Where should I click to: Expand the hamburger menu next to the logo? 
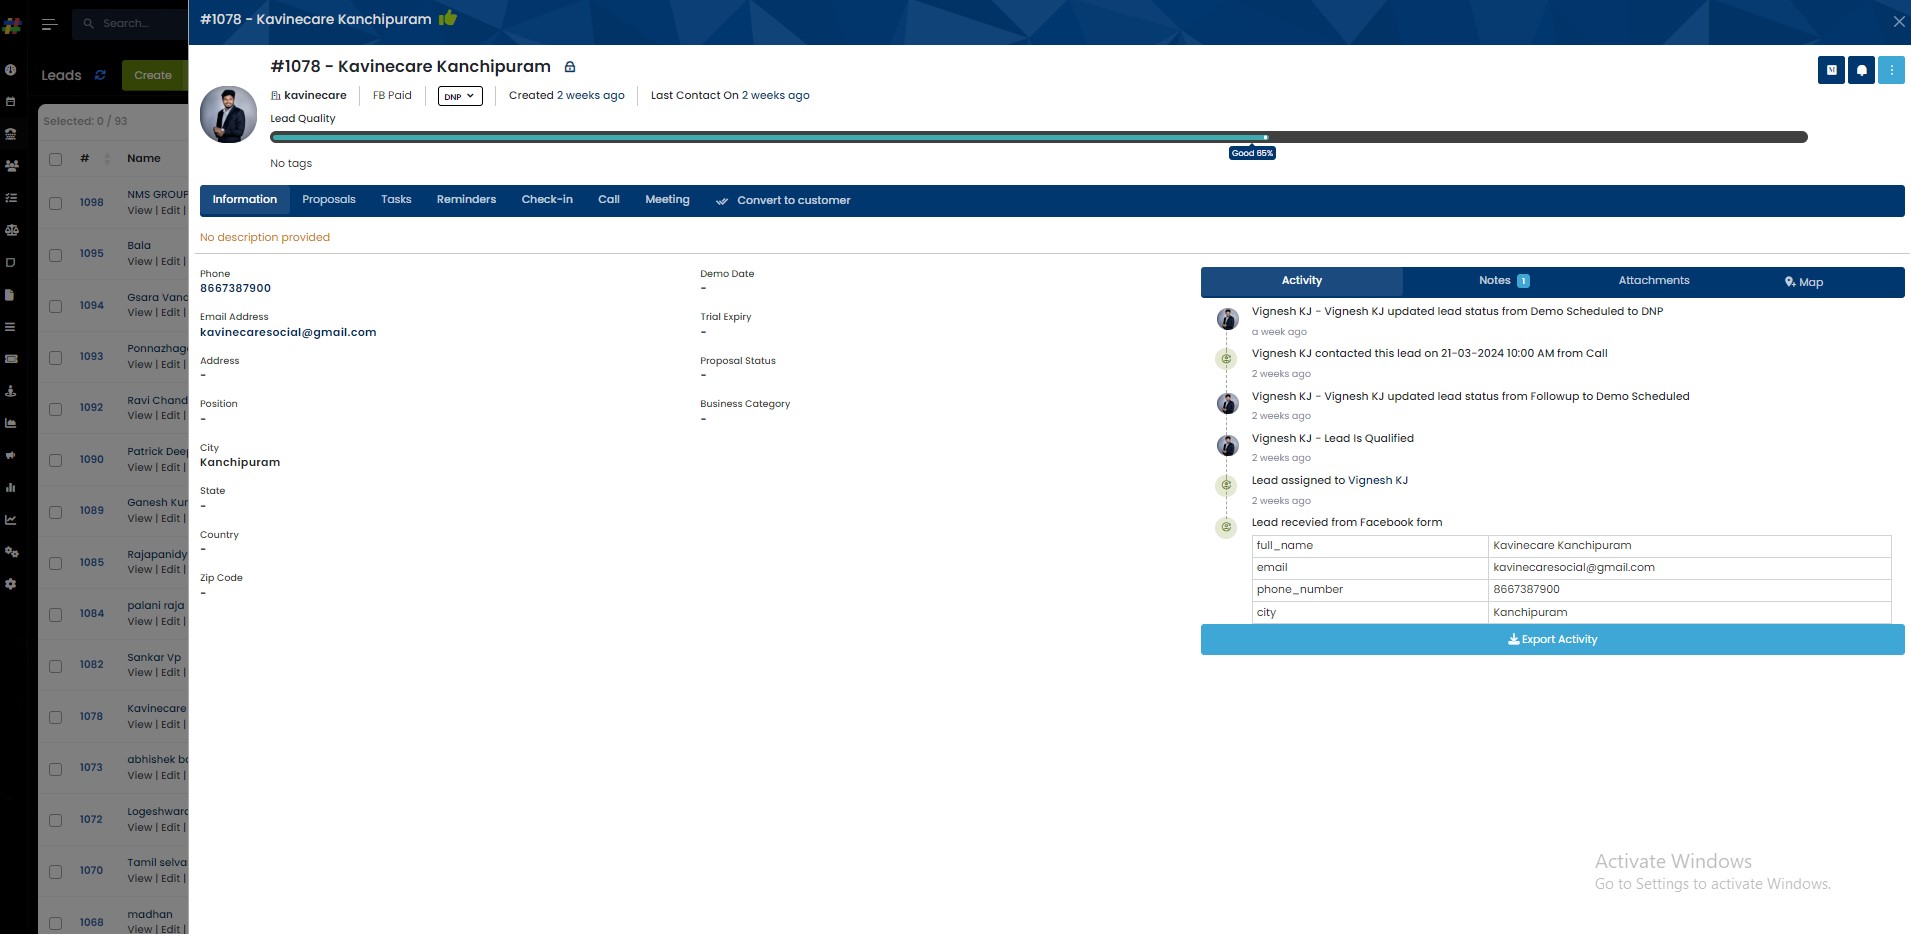point(48,24)
